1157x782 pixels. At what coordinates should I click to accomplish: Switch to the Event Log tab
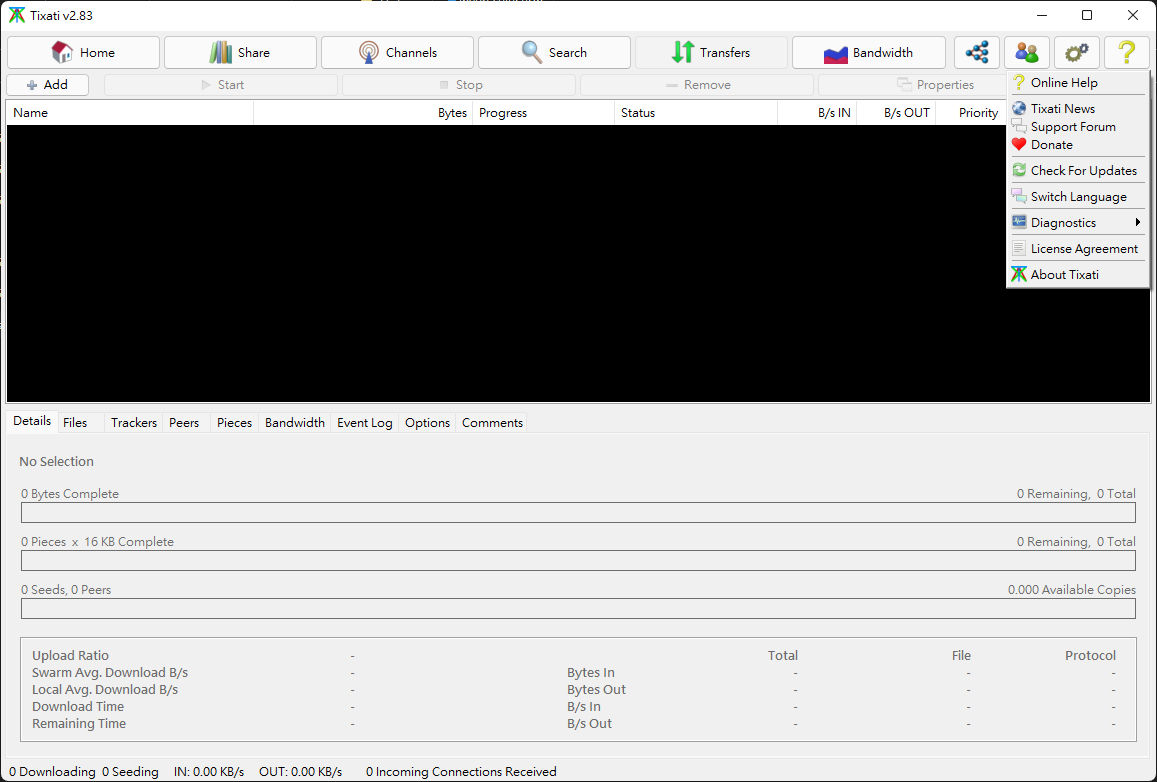[365, 423]
